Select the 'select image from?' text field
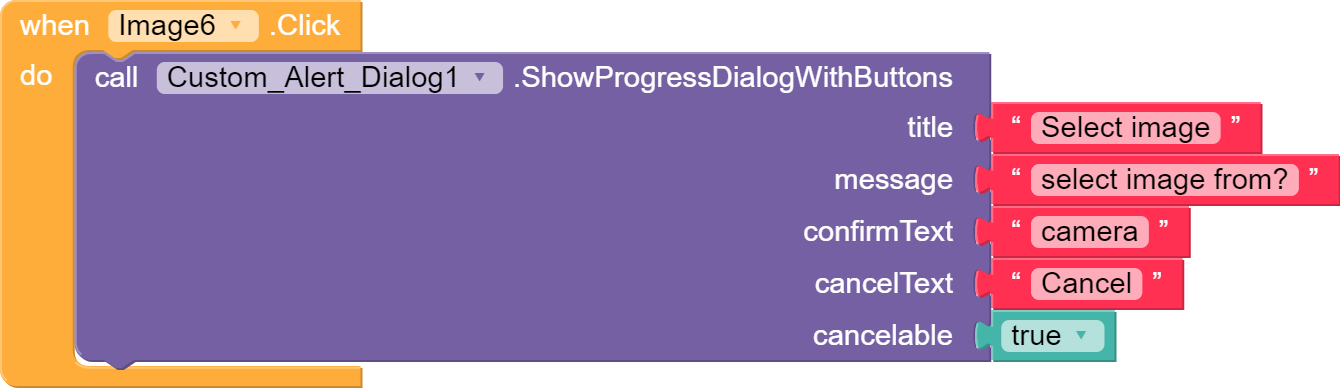Screen dimensions: 1340x388 [x=1164, y=180]
